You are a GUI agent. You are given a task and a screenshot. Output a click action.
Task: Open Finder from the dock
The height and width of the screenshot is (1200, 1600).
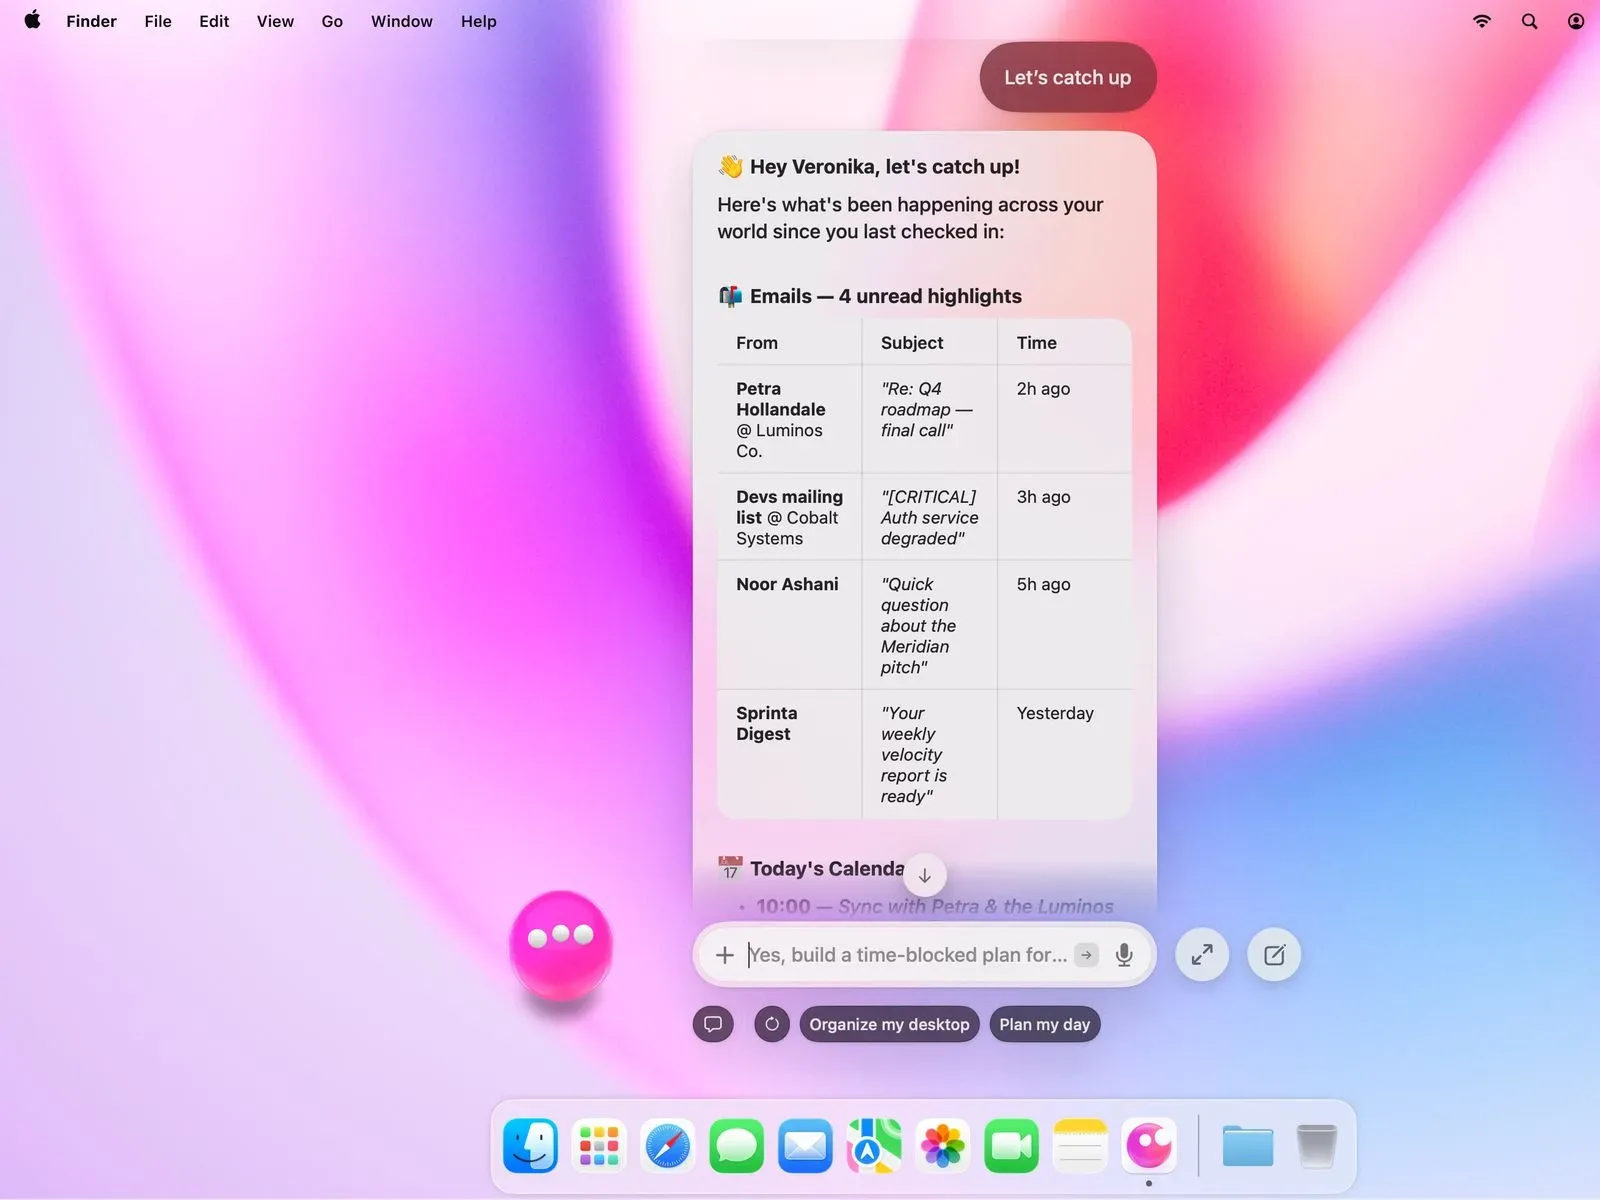tap(530, 1146)
